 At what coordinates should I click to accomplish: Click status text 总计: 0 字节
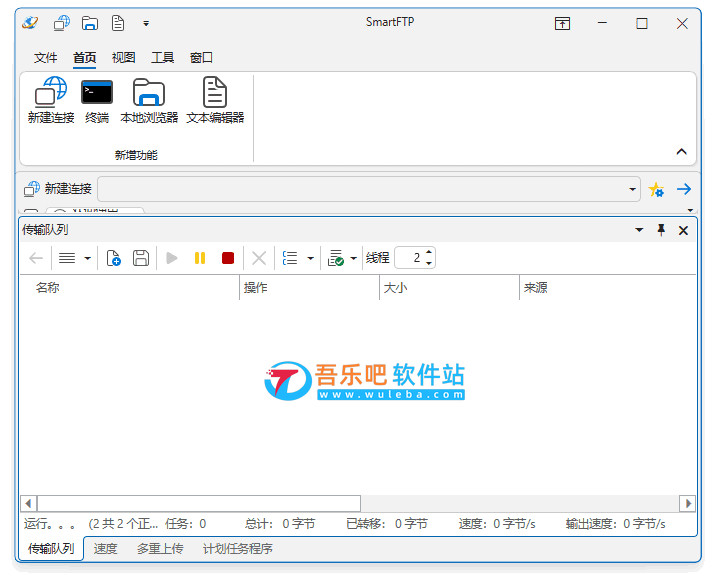(280, 524)
